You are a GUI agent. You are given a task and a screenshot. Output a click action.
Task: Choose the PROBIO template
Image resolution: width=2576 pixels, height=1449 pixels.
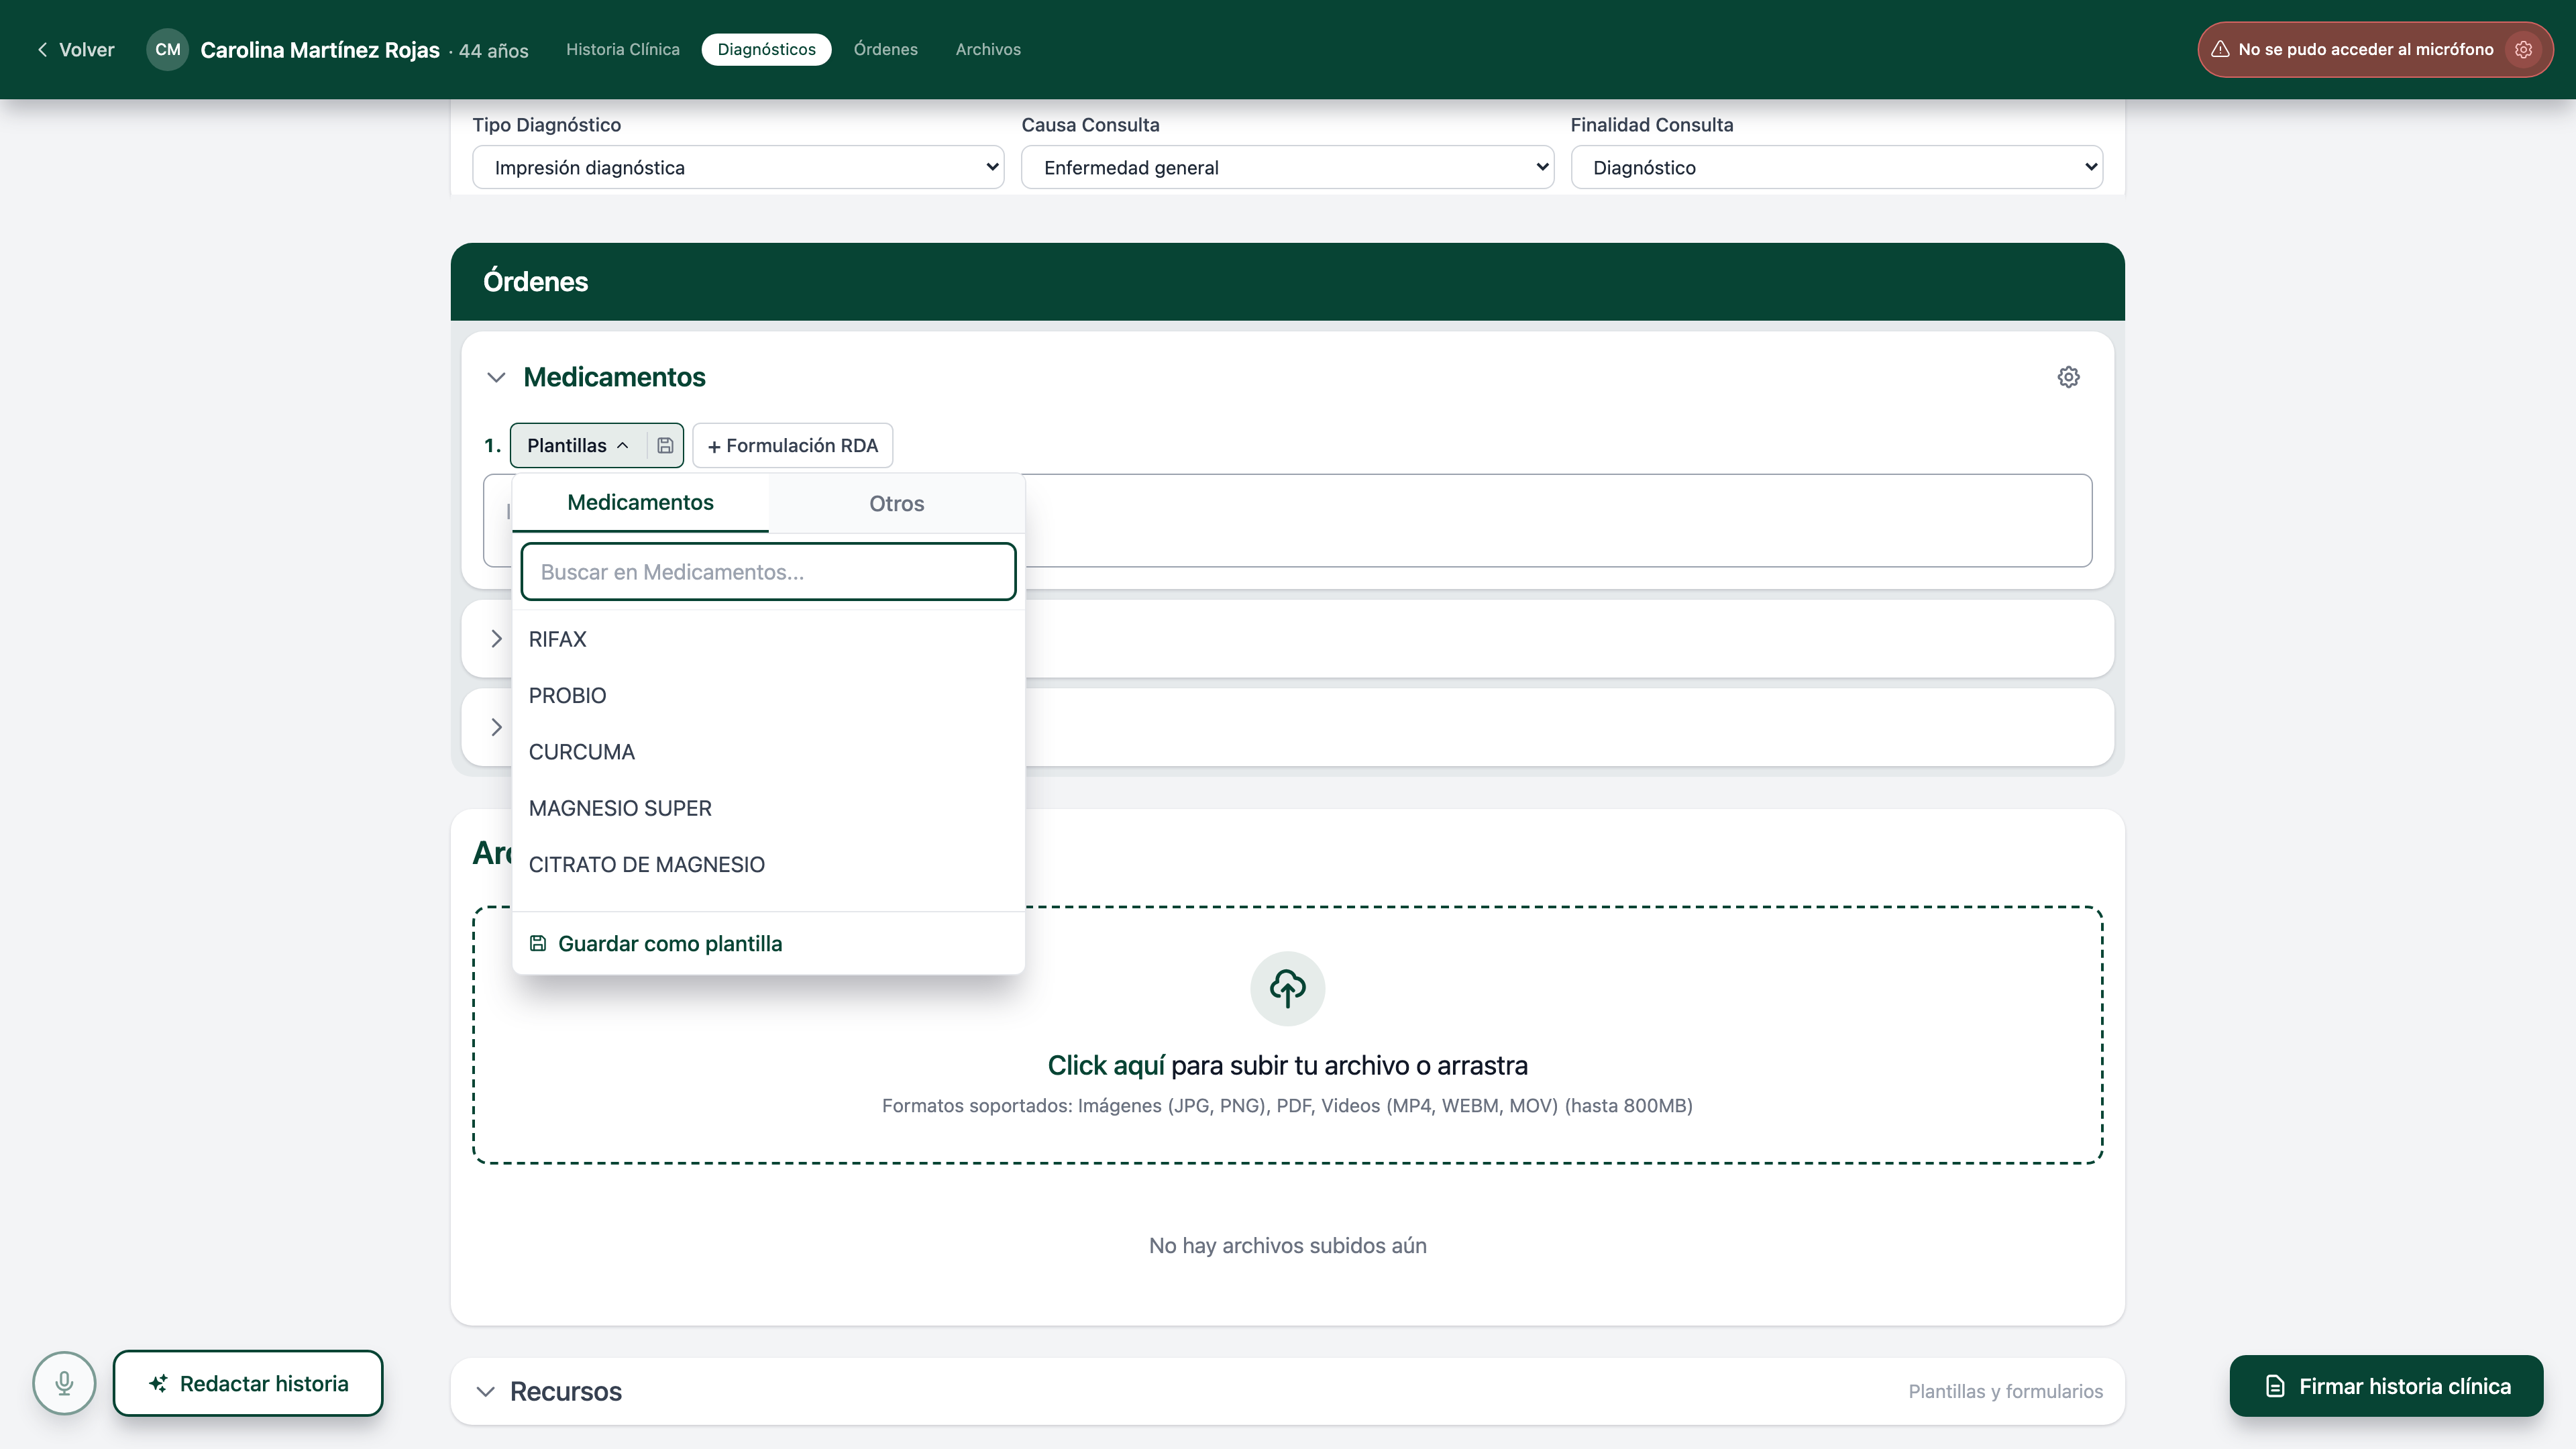[x=768, y=695]
